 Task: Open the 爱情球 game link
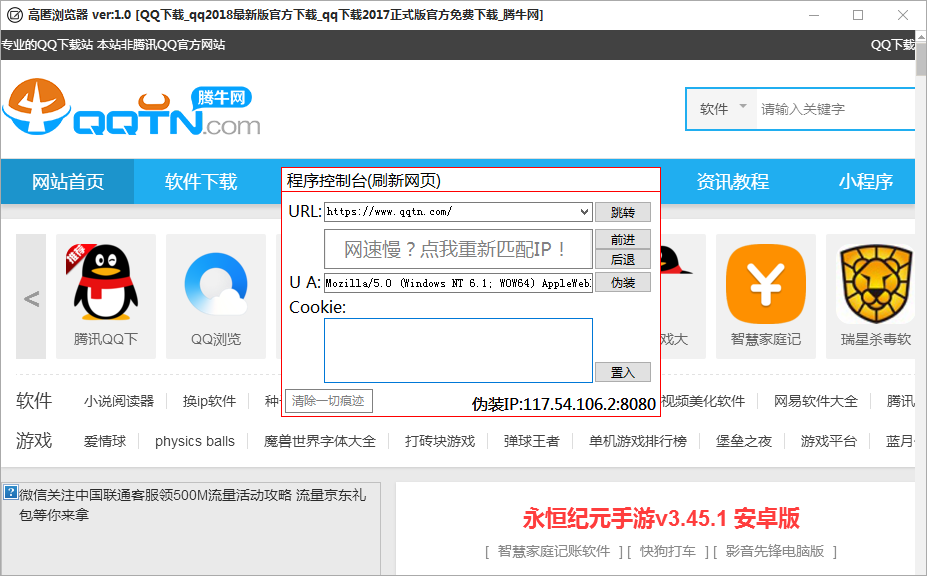coord(105,441)
